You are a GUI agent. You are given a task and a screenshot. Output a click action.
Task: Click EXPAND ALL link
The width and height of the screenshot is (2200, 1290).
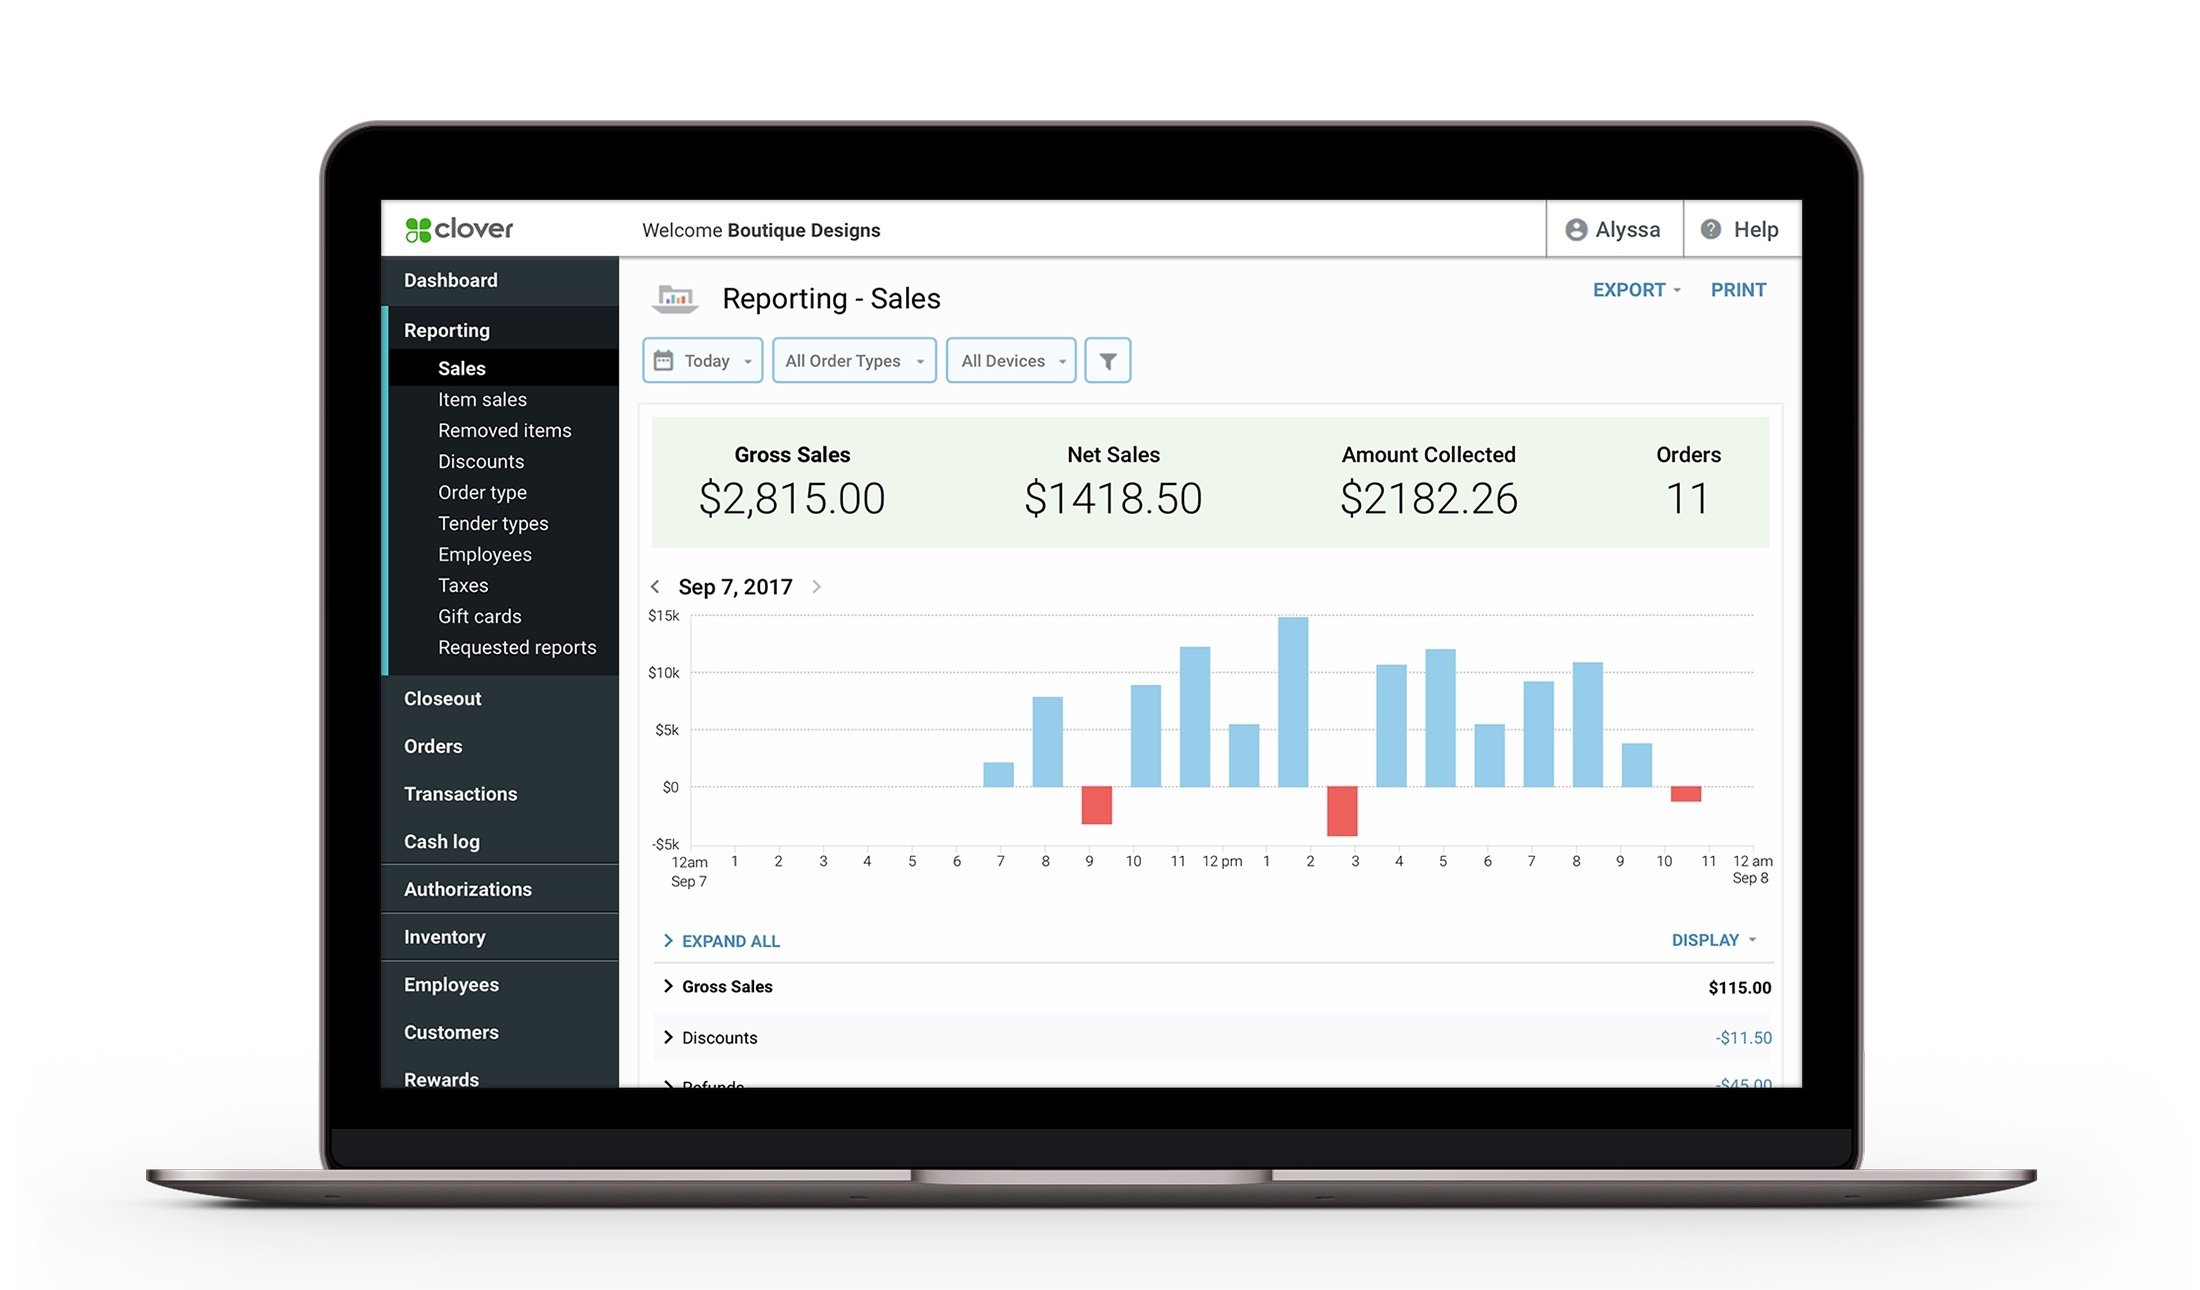click(x=729, y=941)
